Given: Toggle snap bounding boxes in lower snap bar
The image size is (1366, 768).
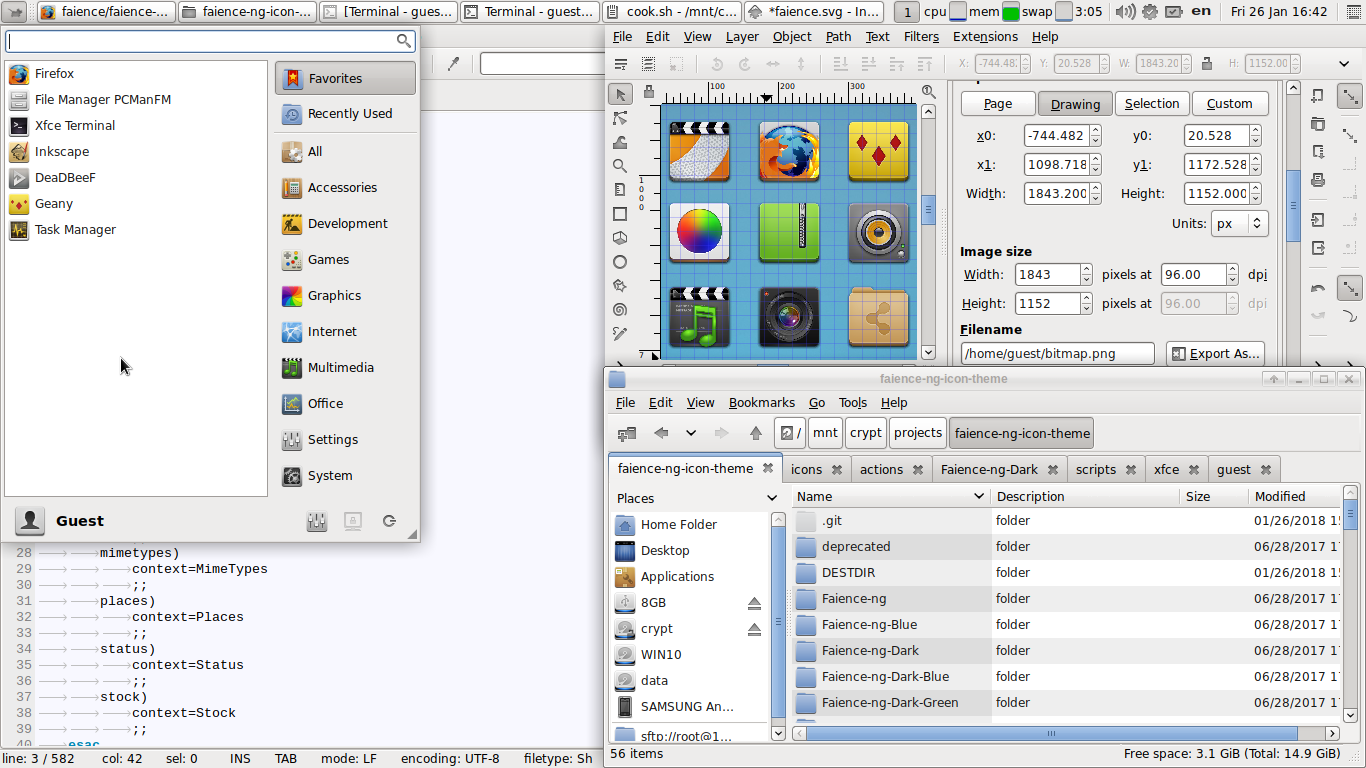Looking at the screenshot, I should (x=1350, y=288).
